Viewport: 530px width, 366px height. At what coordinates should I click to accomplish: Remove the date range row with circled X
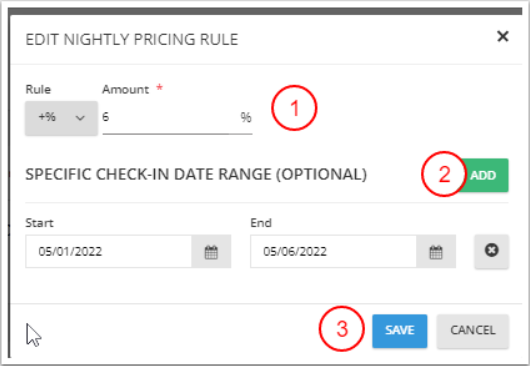[491, 251]
